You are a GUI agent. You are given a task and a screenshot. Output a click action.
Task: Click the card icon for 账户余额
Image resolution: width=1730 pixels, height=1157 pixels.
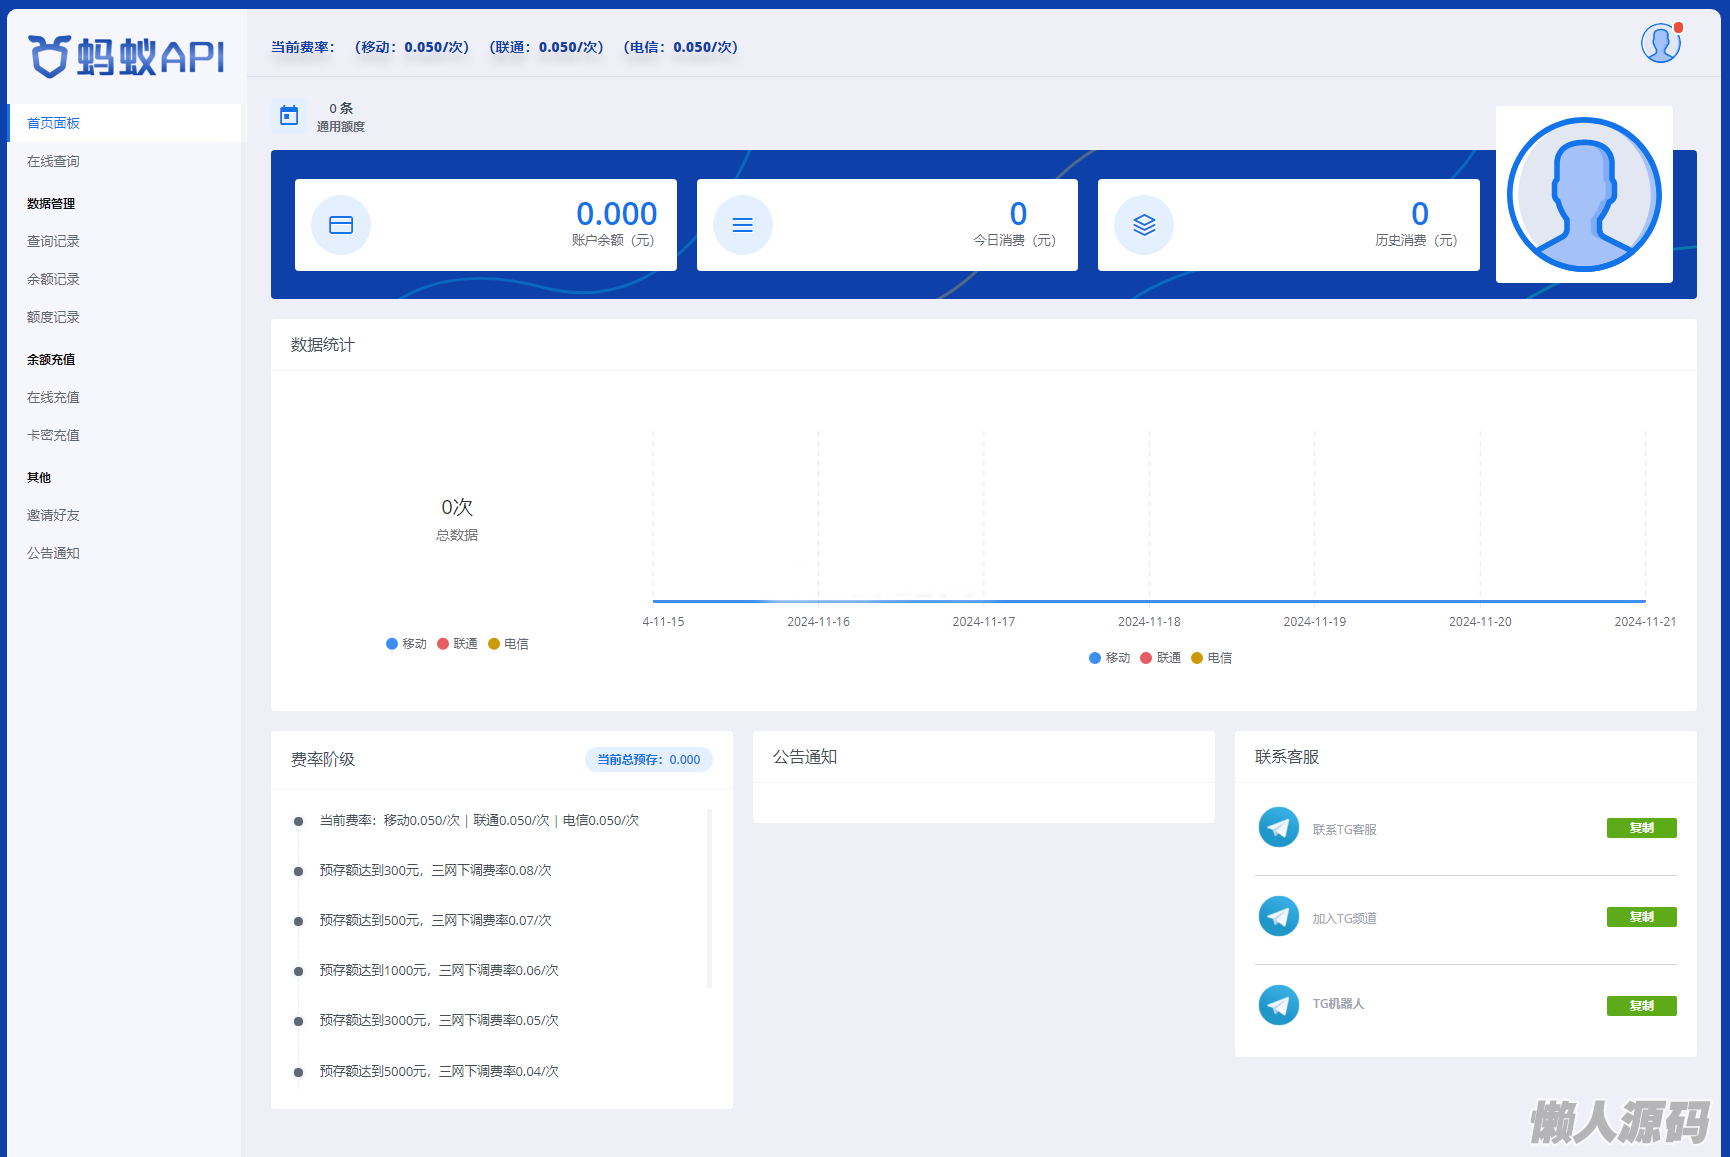click(x=341, y=225)
